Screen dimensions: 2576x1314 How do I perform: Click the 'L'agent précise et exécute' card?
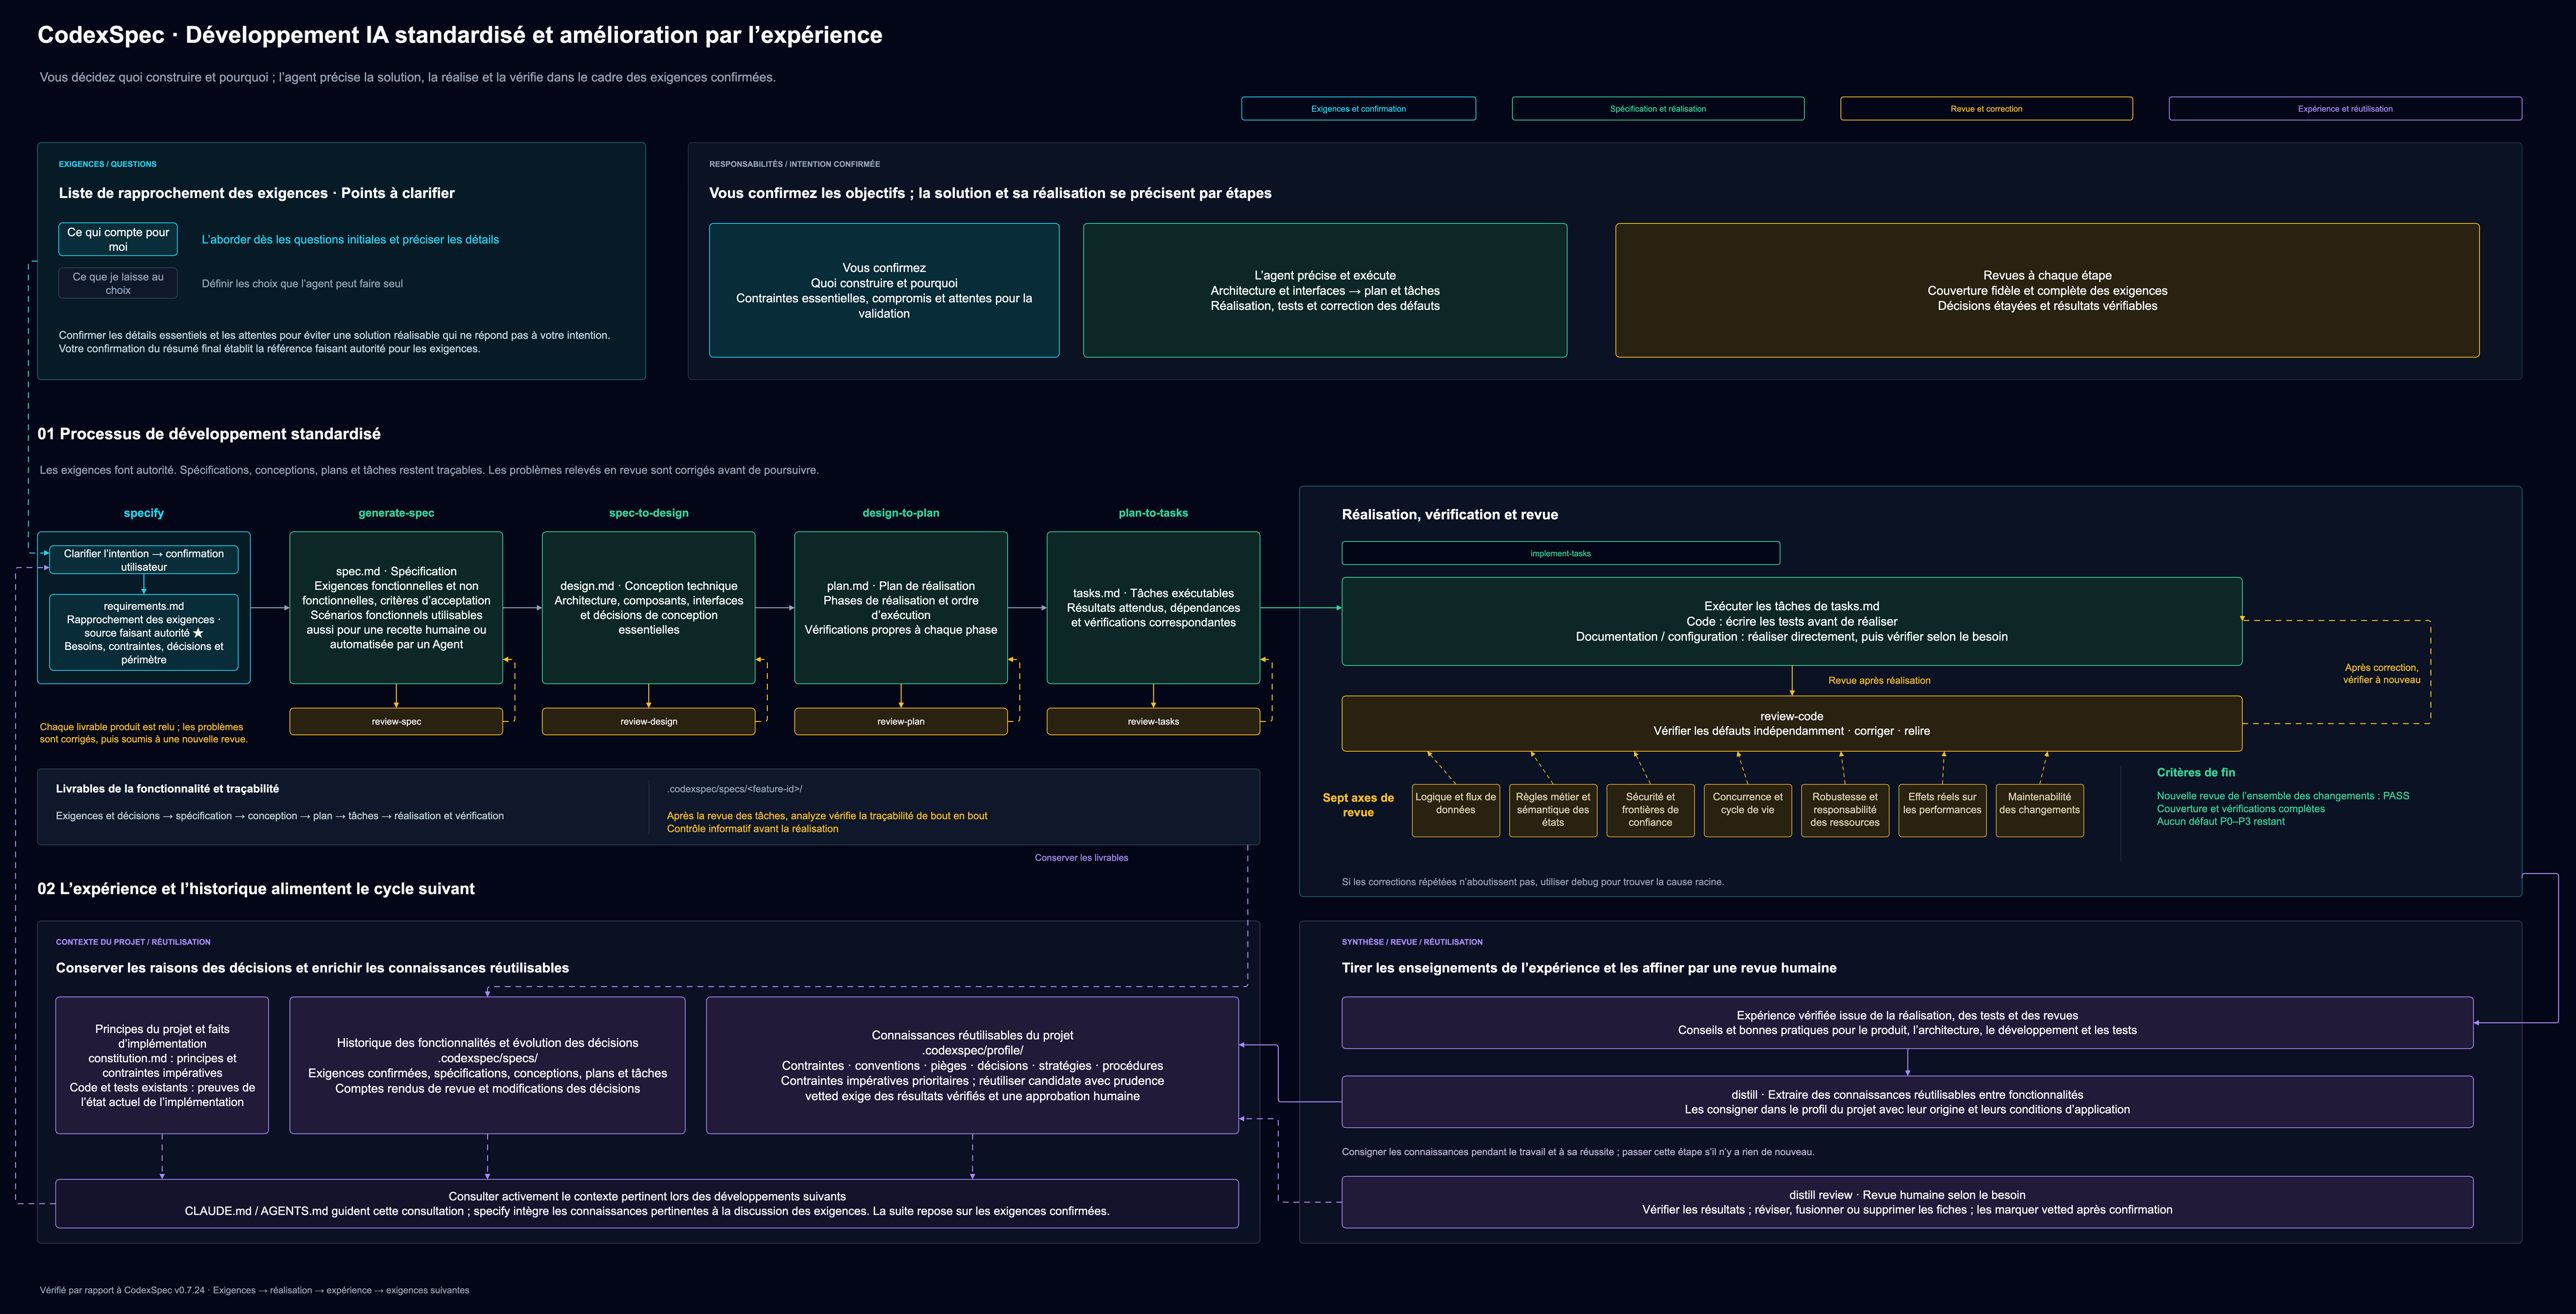coord(1325,290)
